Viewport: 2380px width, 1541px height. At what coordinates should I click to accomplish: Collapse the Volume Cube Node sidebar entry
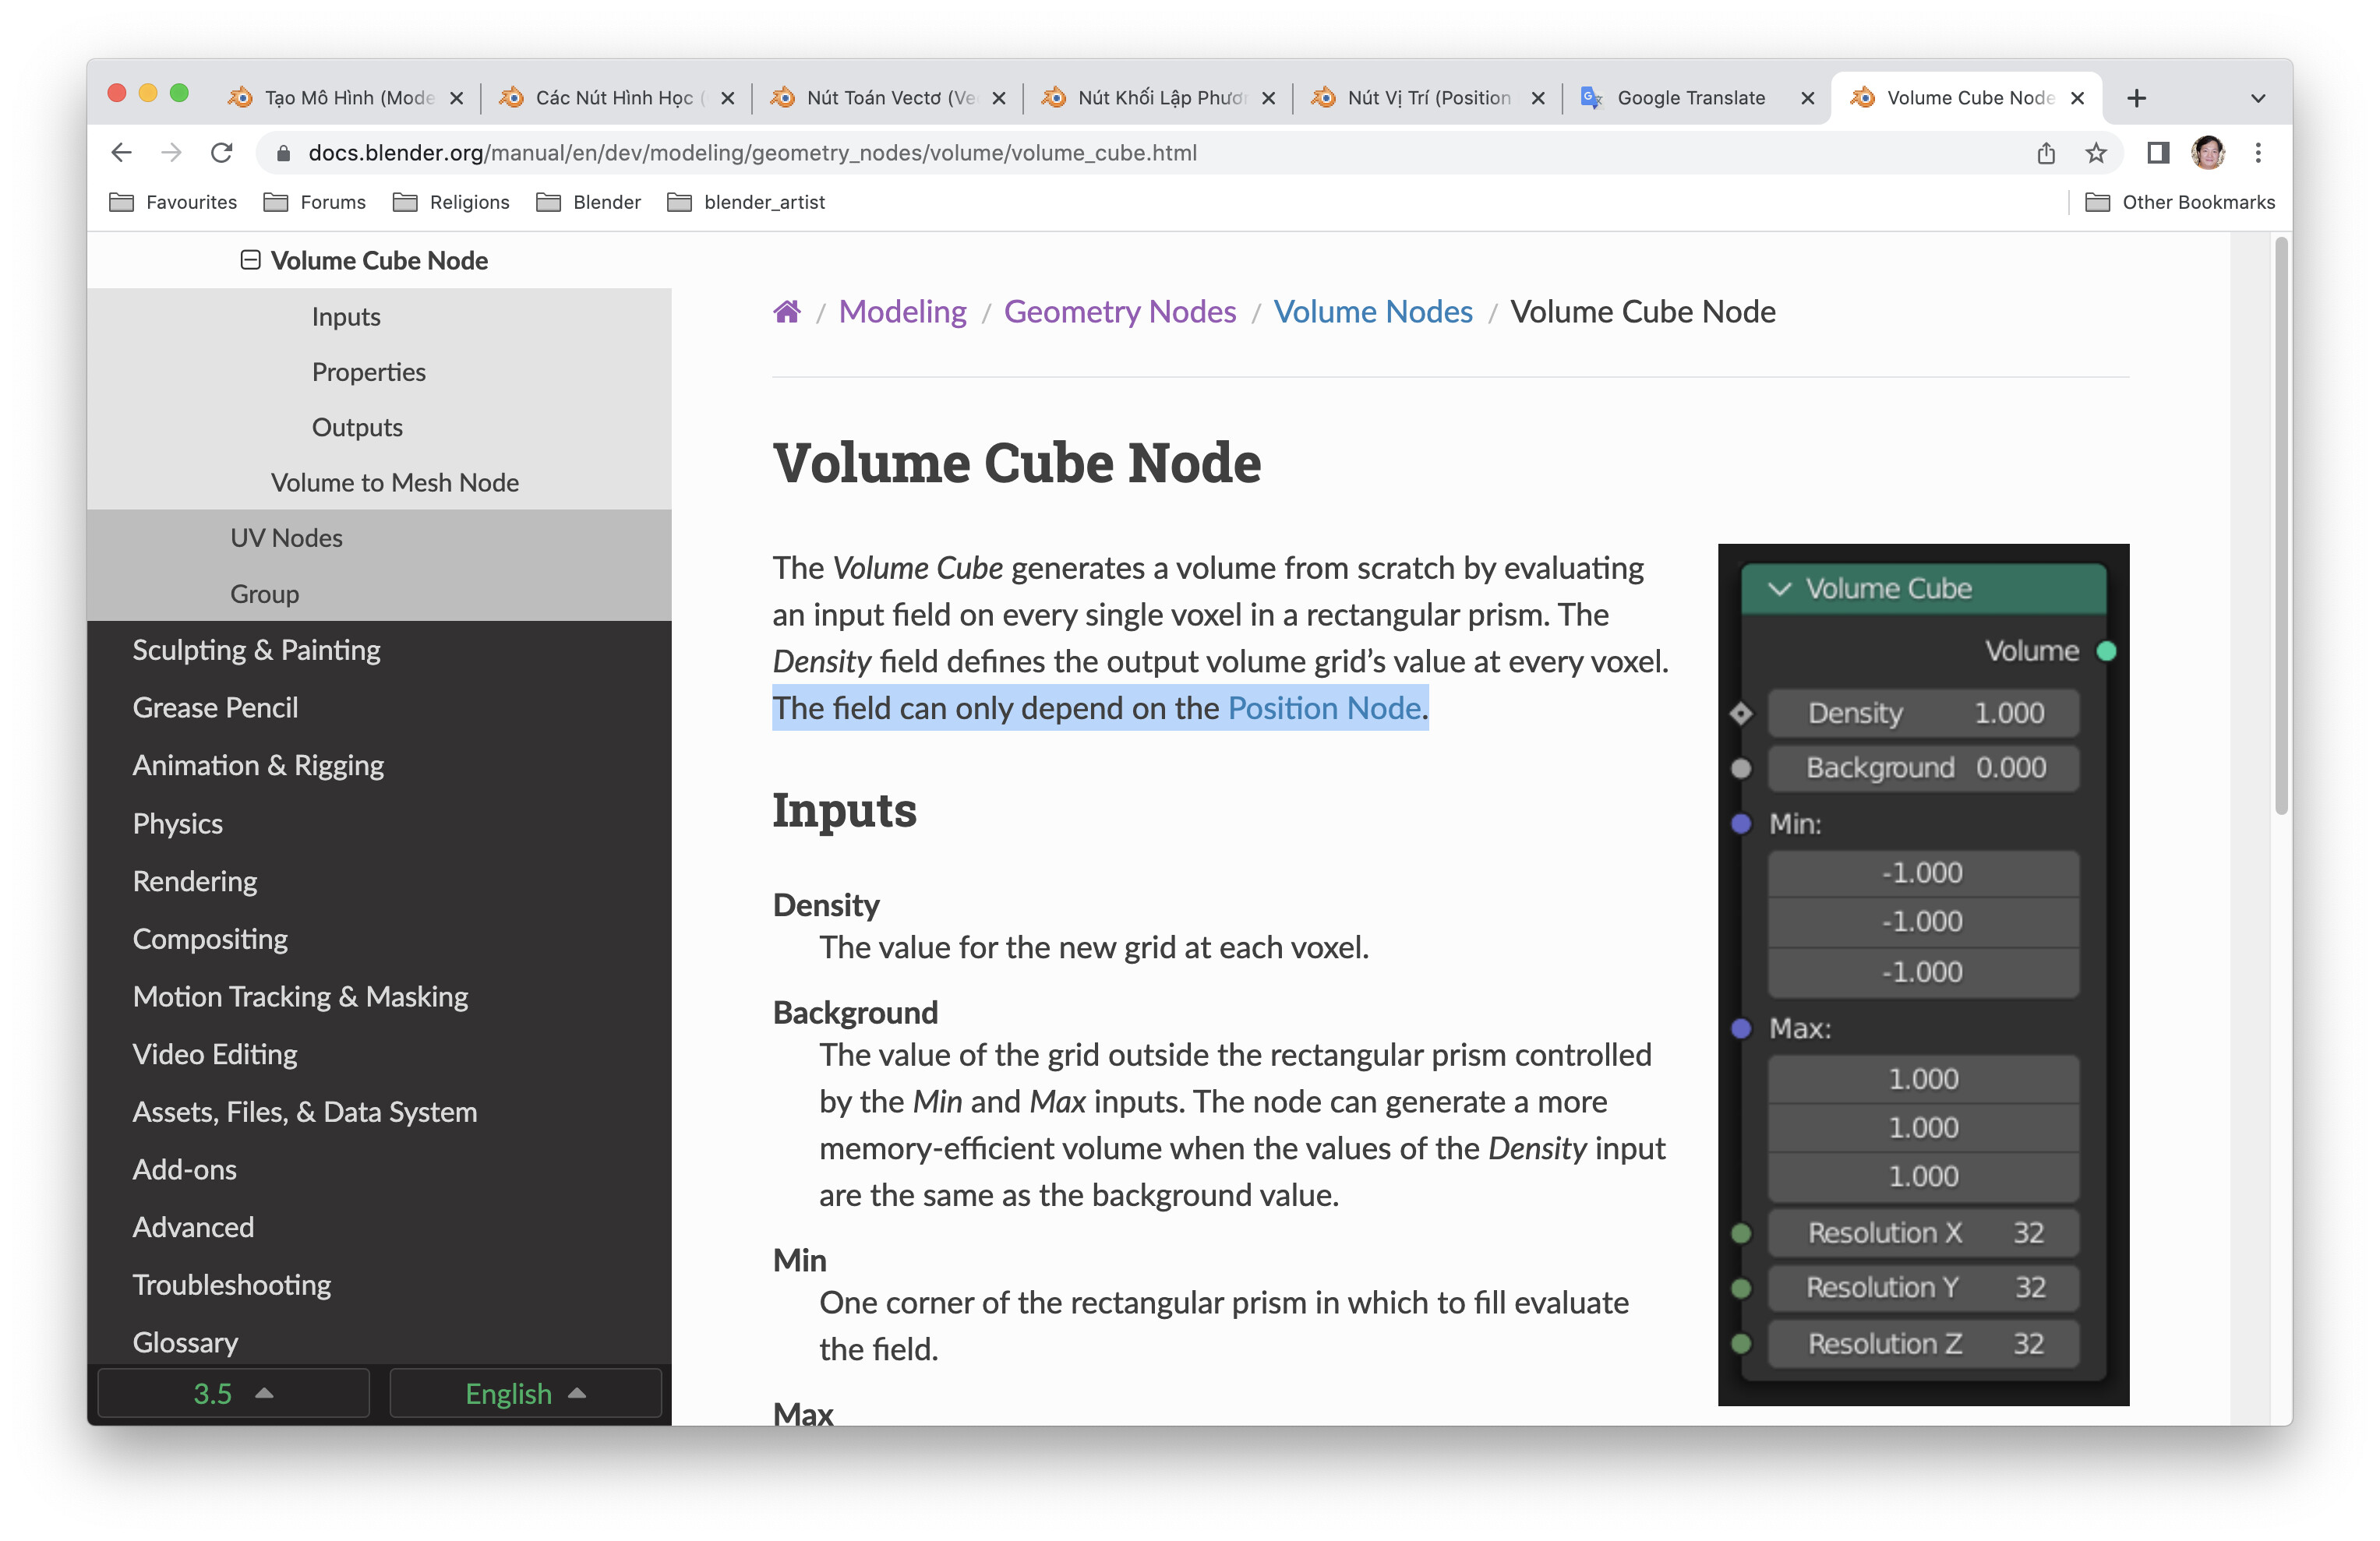click(251, 260)
